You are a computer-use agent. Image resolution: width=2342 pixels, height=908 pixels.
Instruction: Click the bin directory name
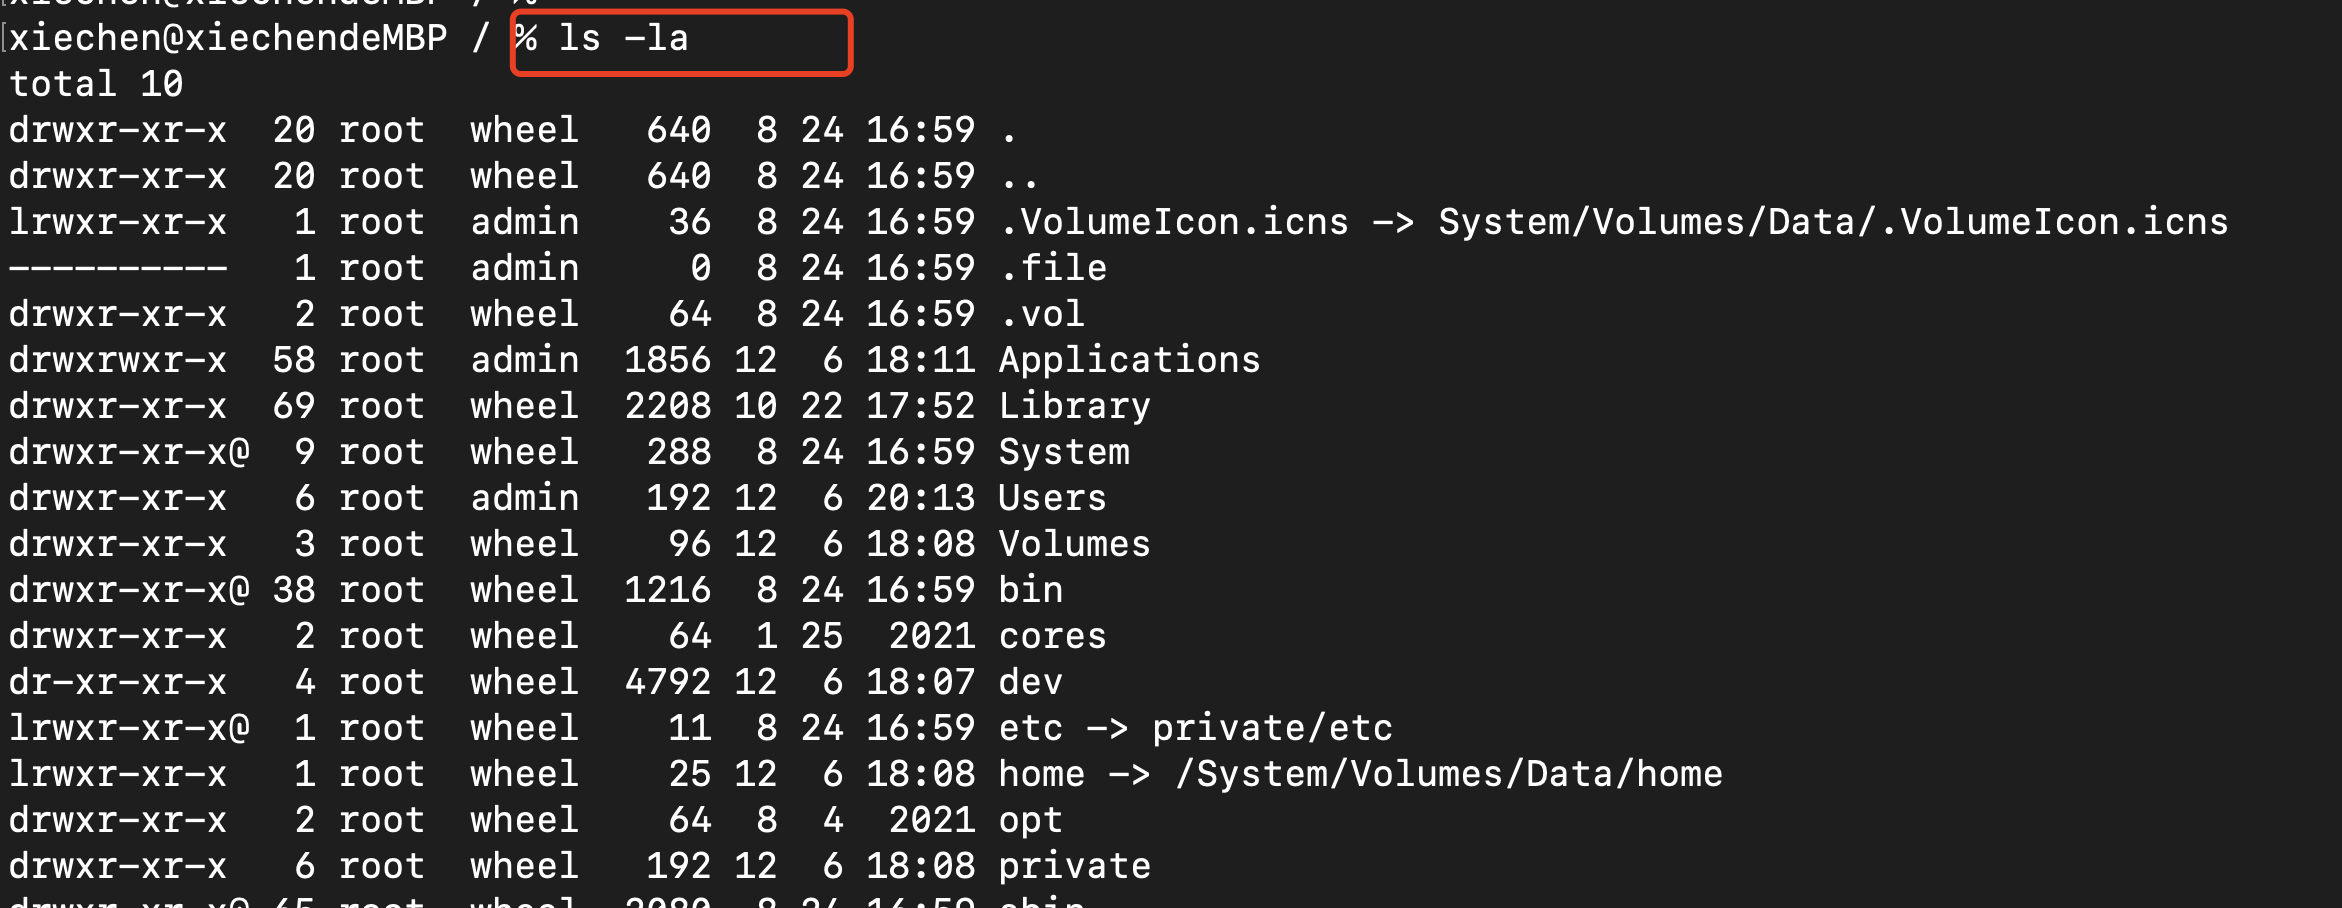click(x=1031, y=590)
